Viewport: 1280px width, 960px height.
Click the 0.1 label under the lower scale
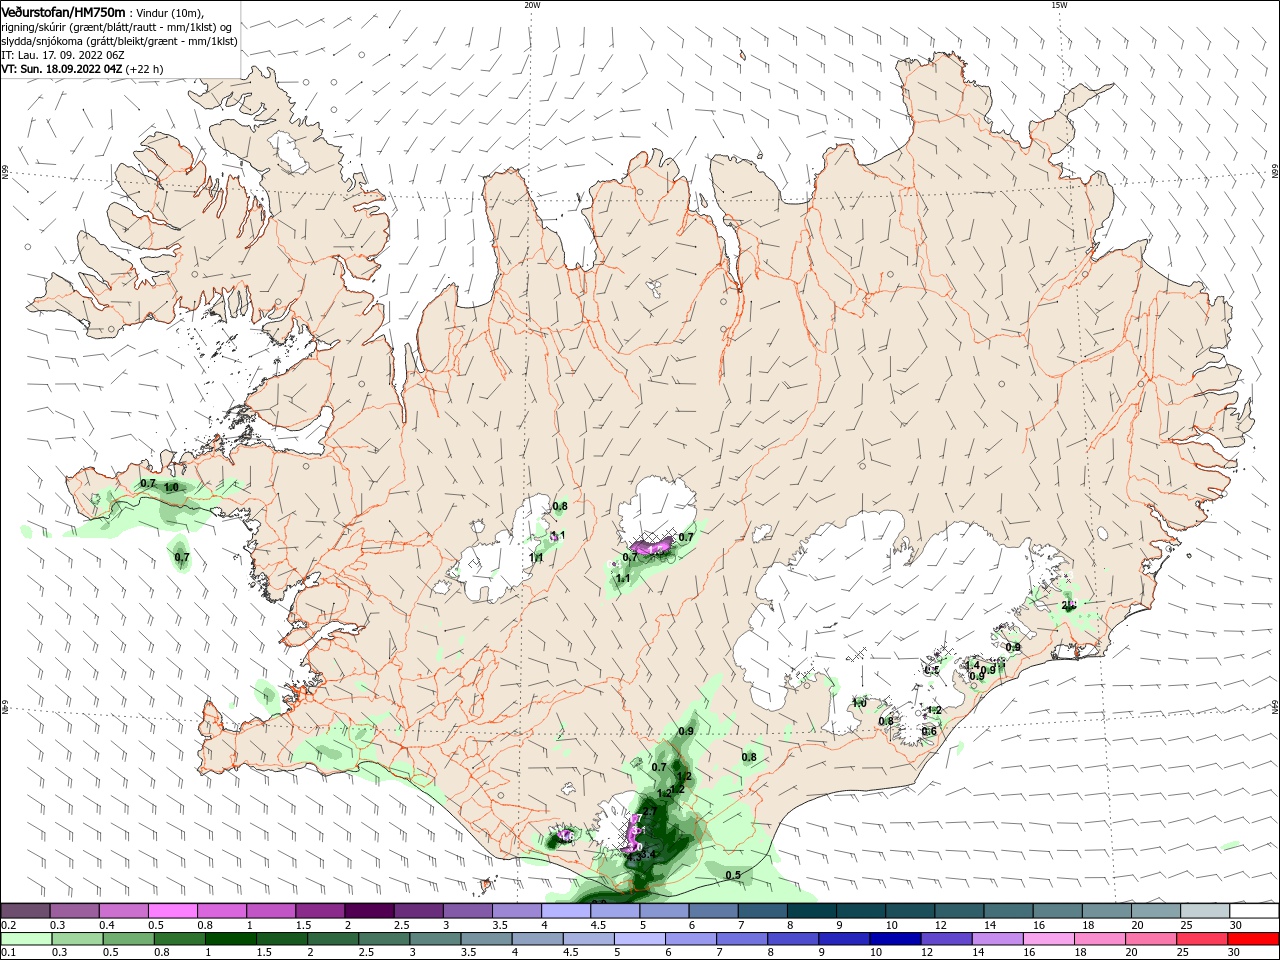[9, 953]
